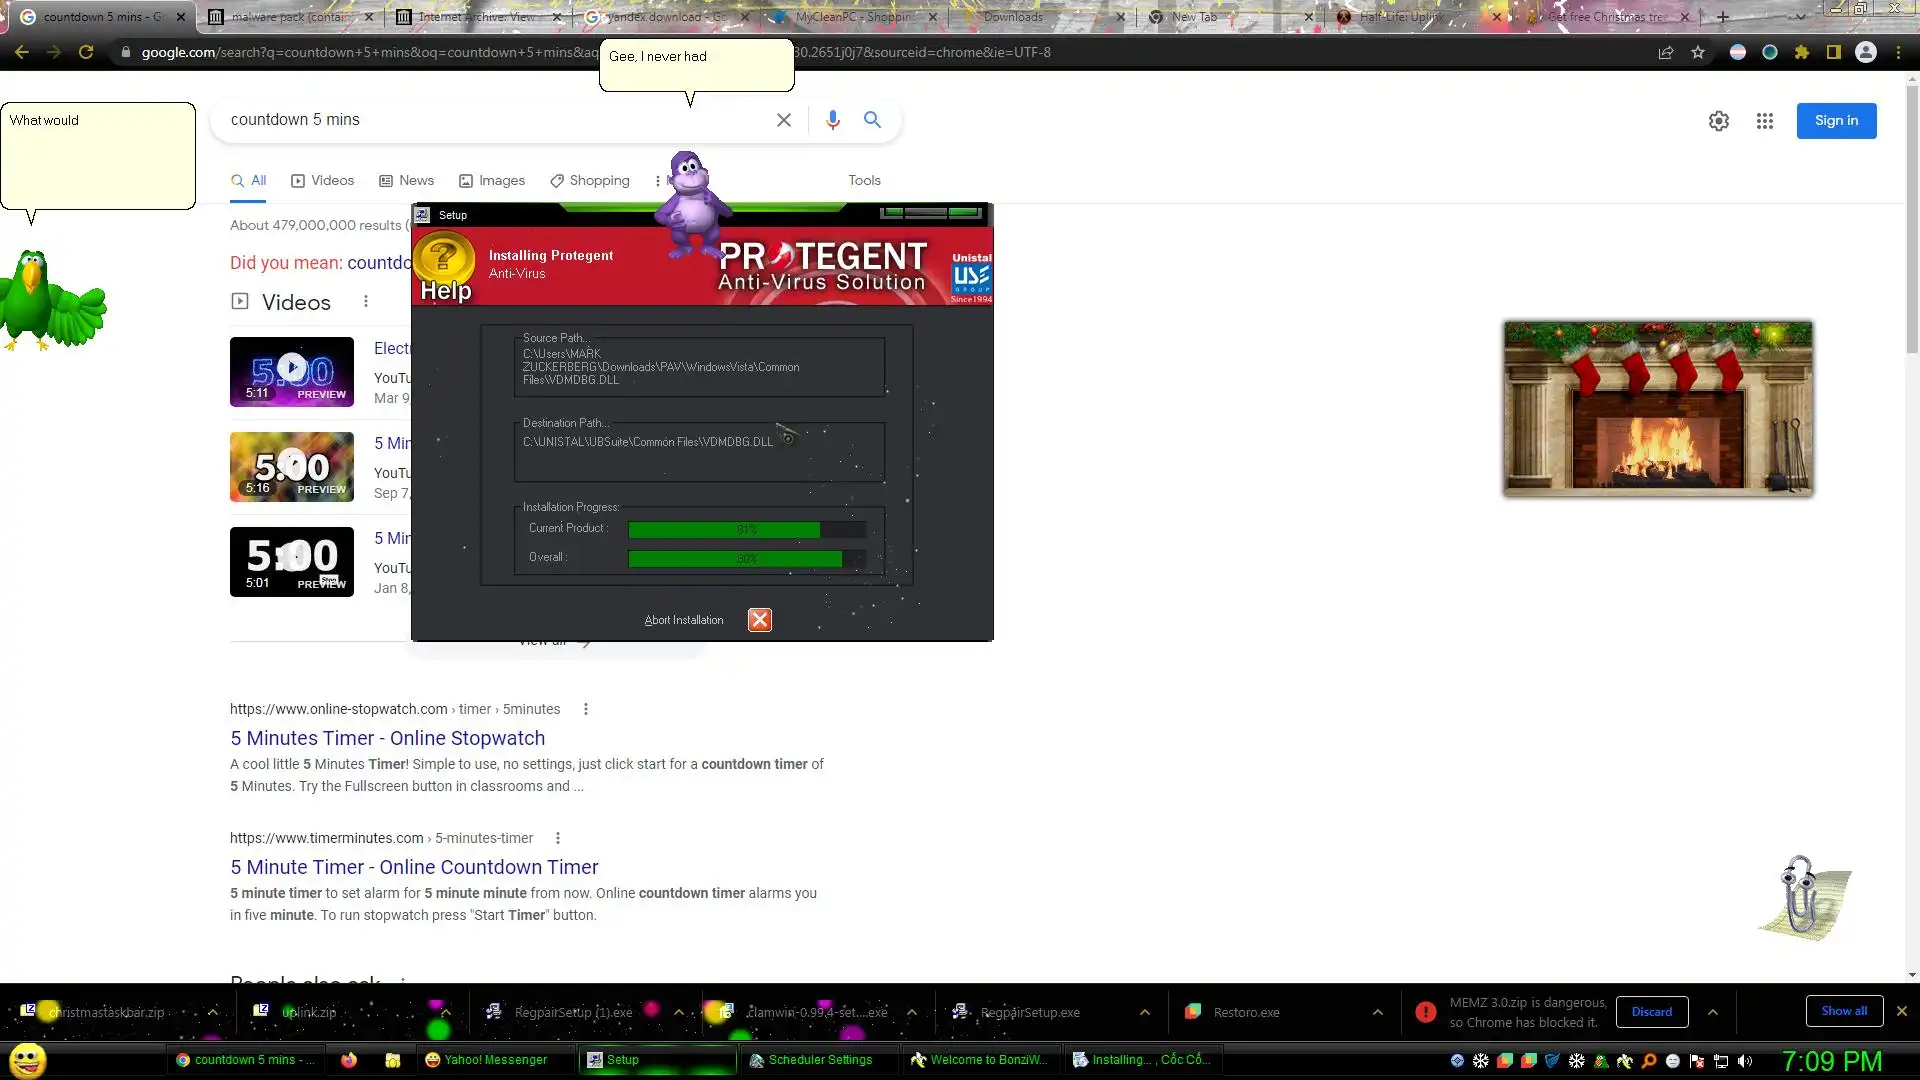1920x1080 pixels.
Task: Reload the page in Chrome
Action: click(x=86, y=53)
